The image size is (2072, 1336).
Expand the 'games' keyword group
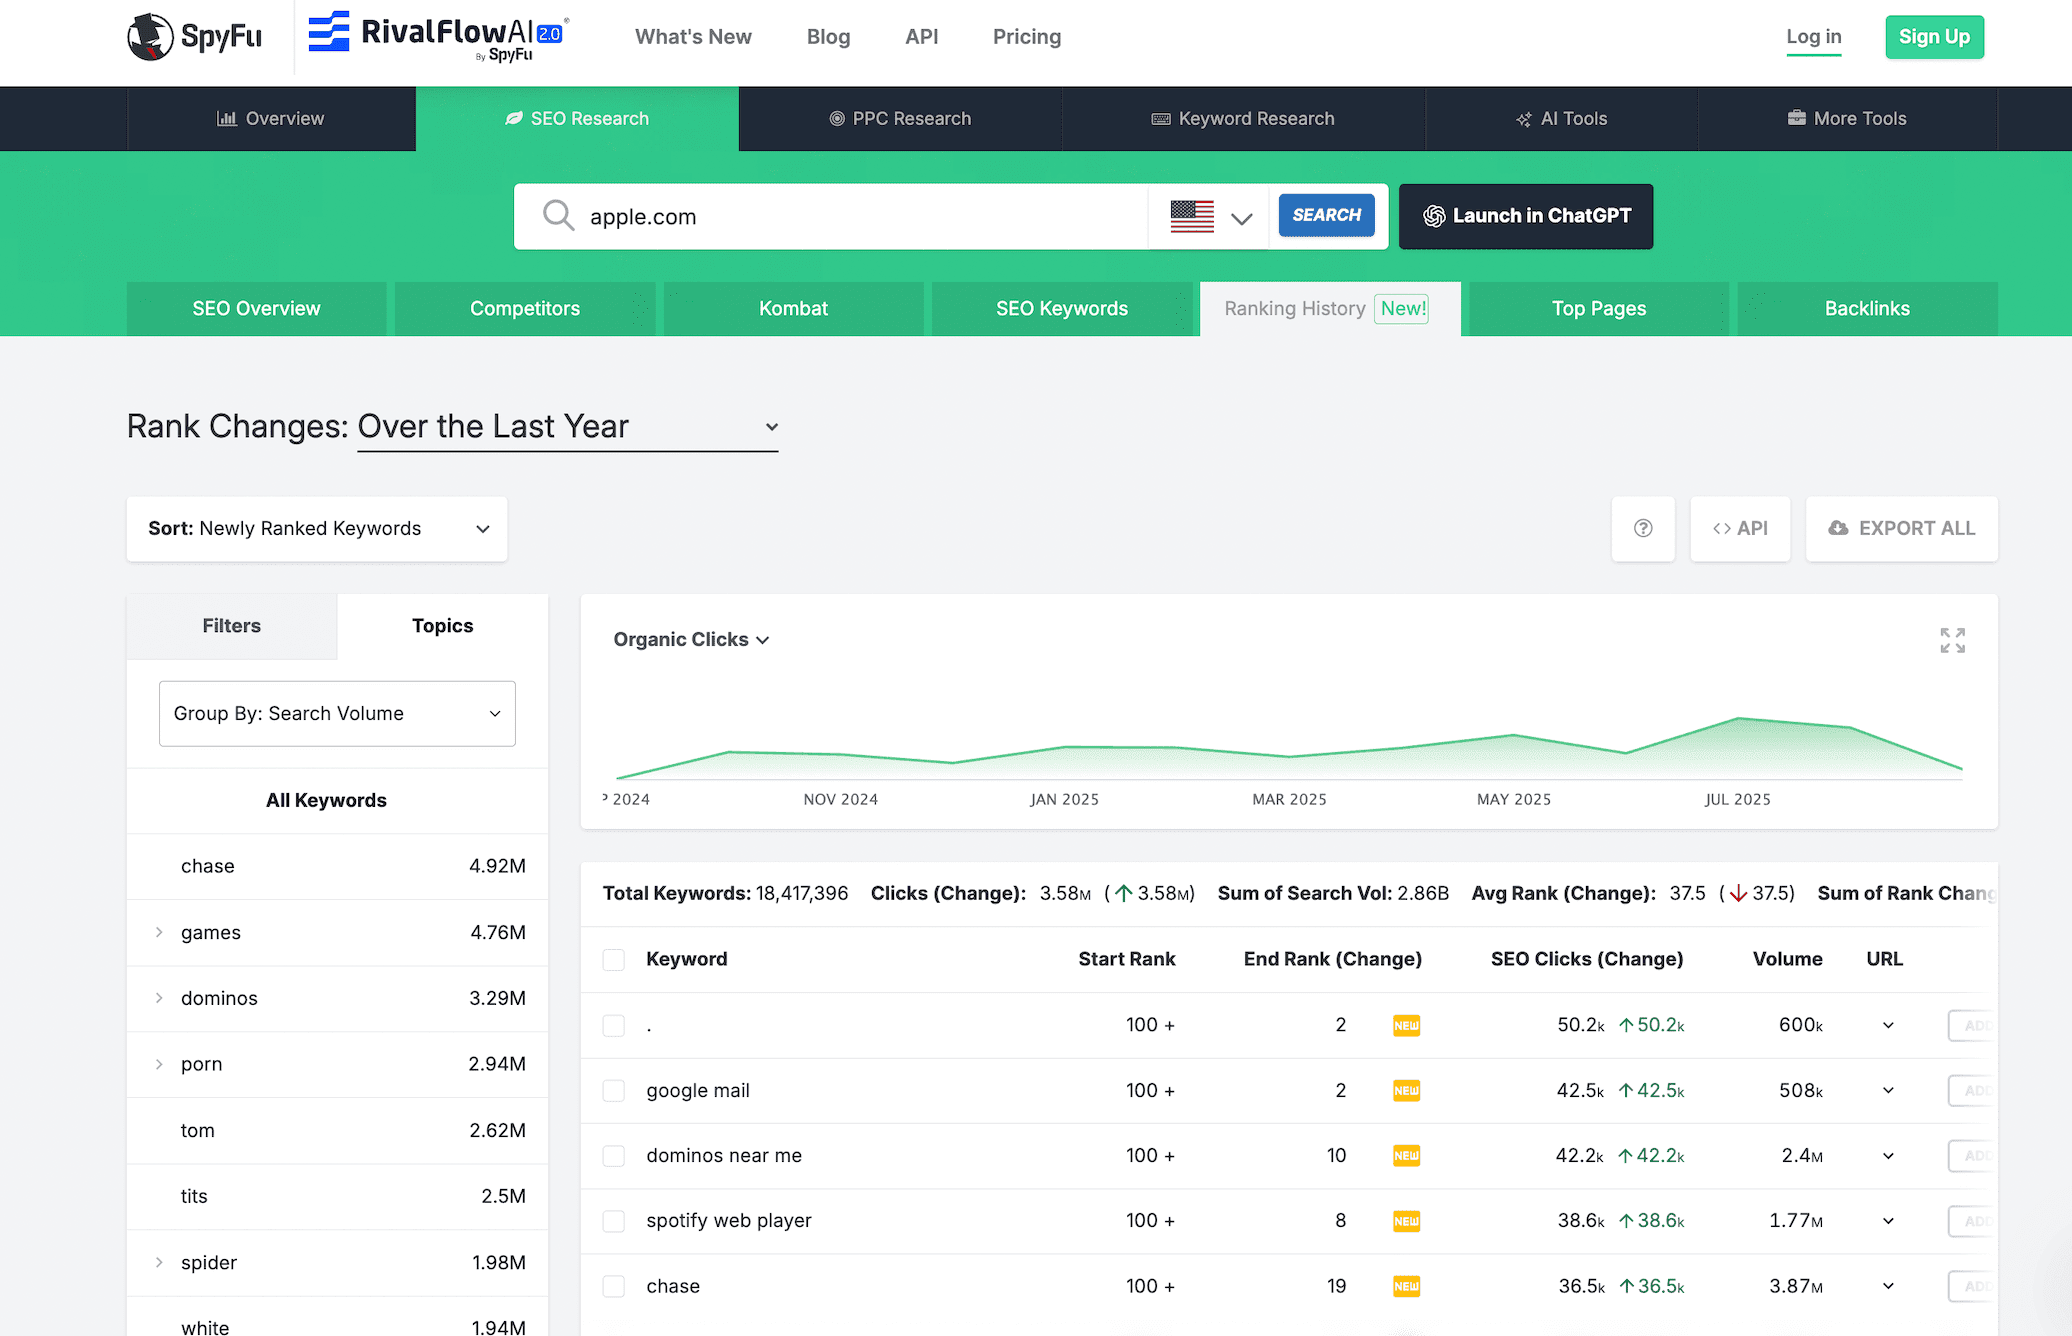coord(159,932)
